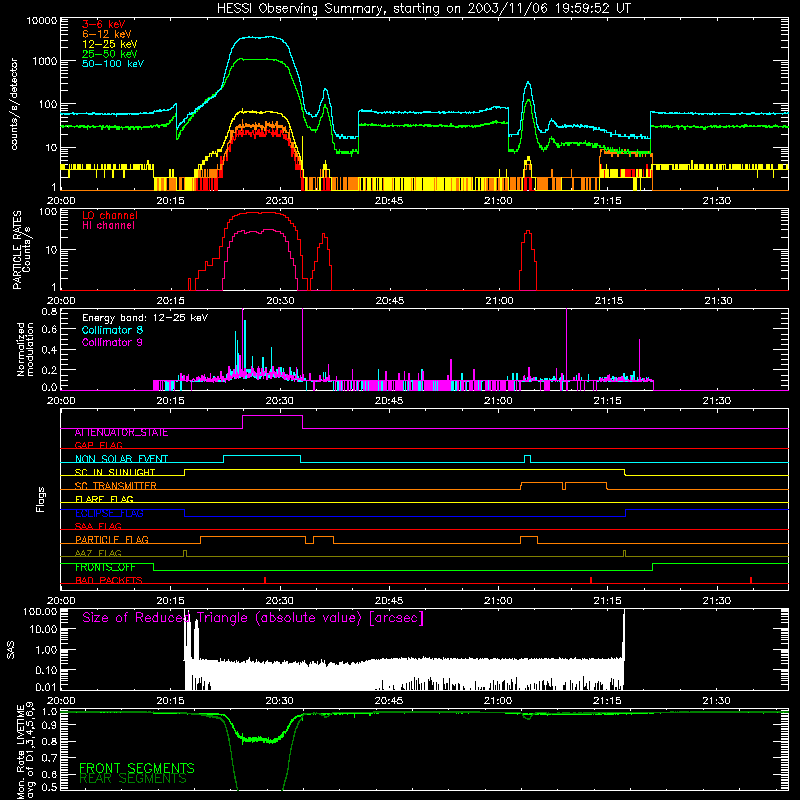The width and height of the screenshot is (800, 800).
Task: Click the ATTENUATOR_STATE flag label
Action: pyautogui.click(x=121, y=433)
